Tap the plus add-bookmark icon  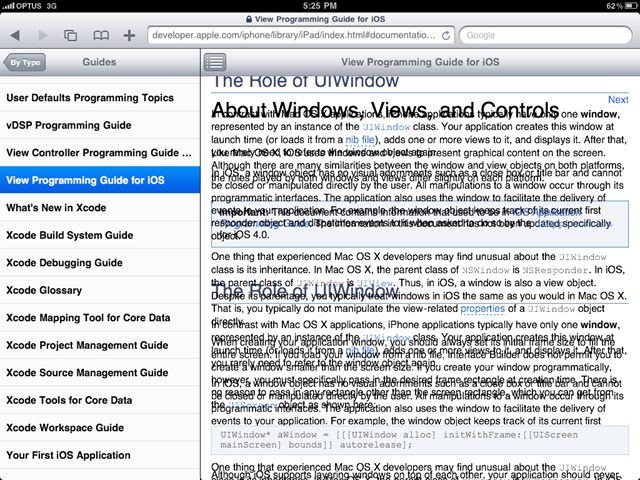(x=129, y=36)
